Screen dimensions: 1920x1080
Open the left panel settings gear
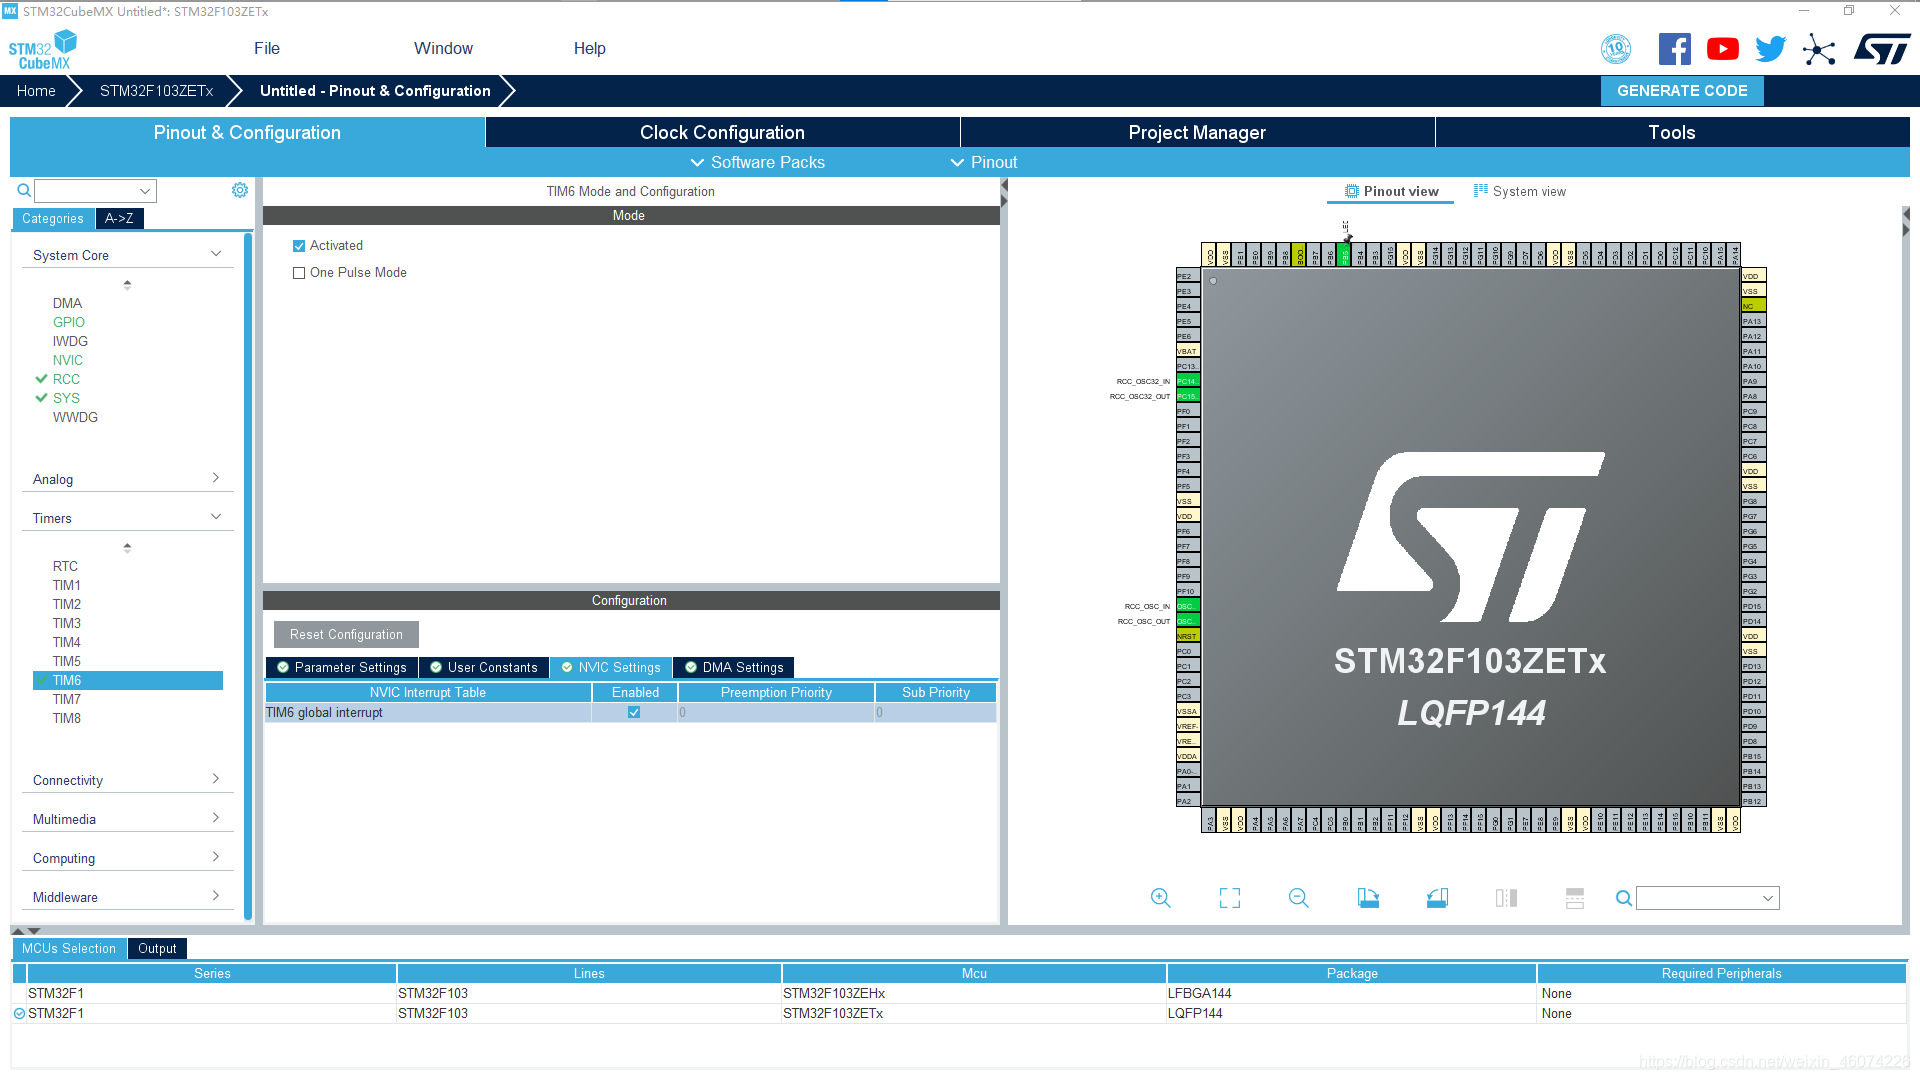click(x=240, y=190)
